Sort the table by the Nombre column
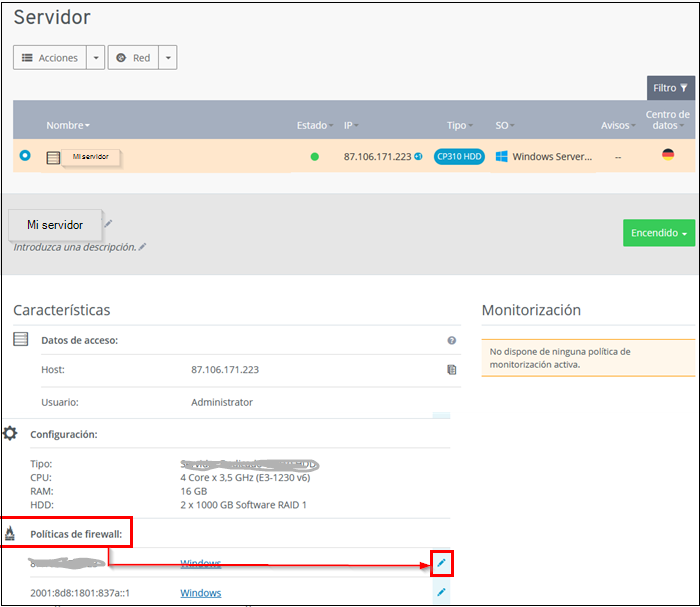Screen dimensions: 700x607 click(67, 126)
